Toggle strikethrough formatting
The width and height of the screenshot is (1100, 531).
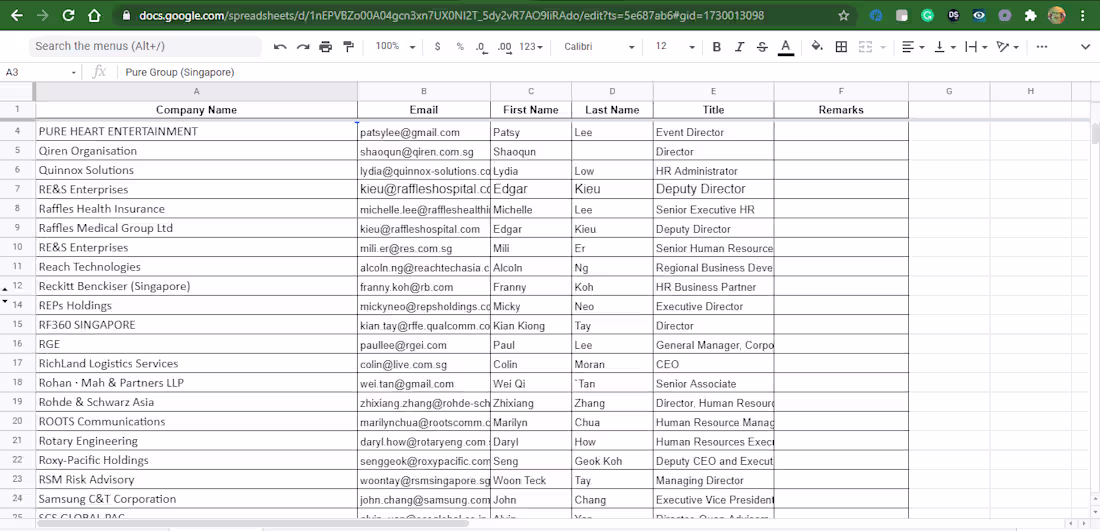(762, 46)
